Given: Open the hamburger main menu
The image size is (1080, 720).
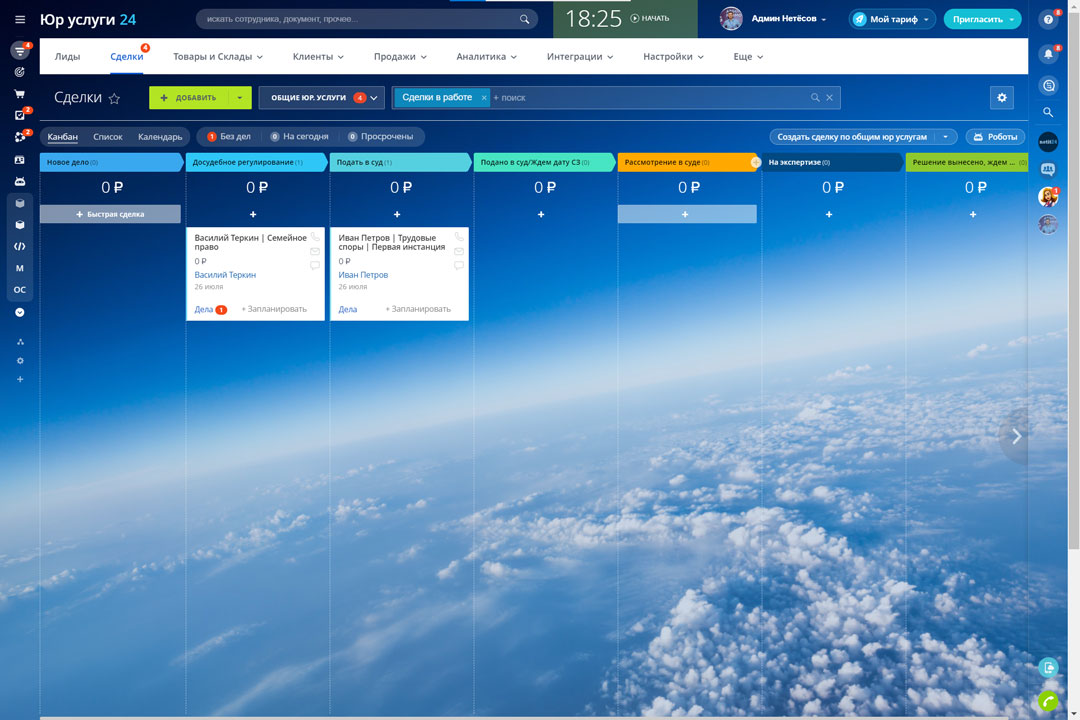Looking at the screenshot, I should pyautogui.click(x=20, y=19).
